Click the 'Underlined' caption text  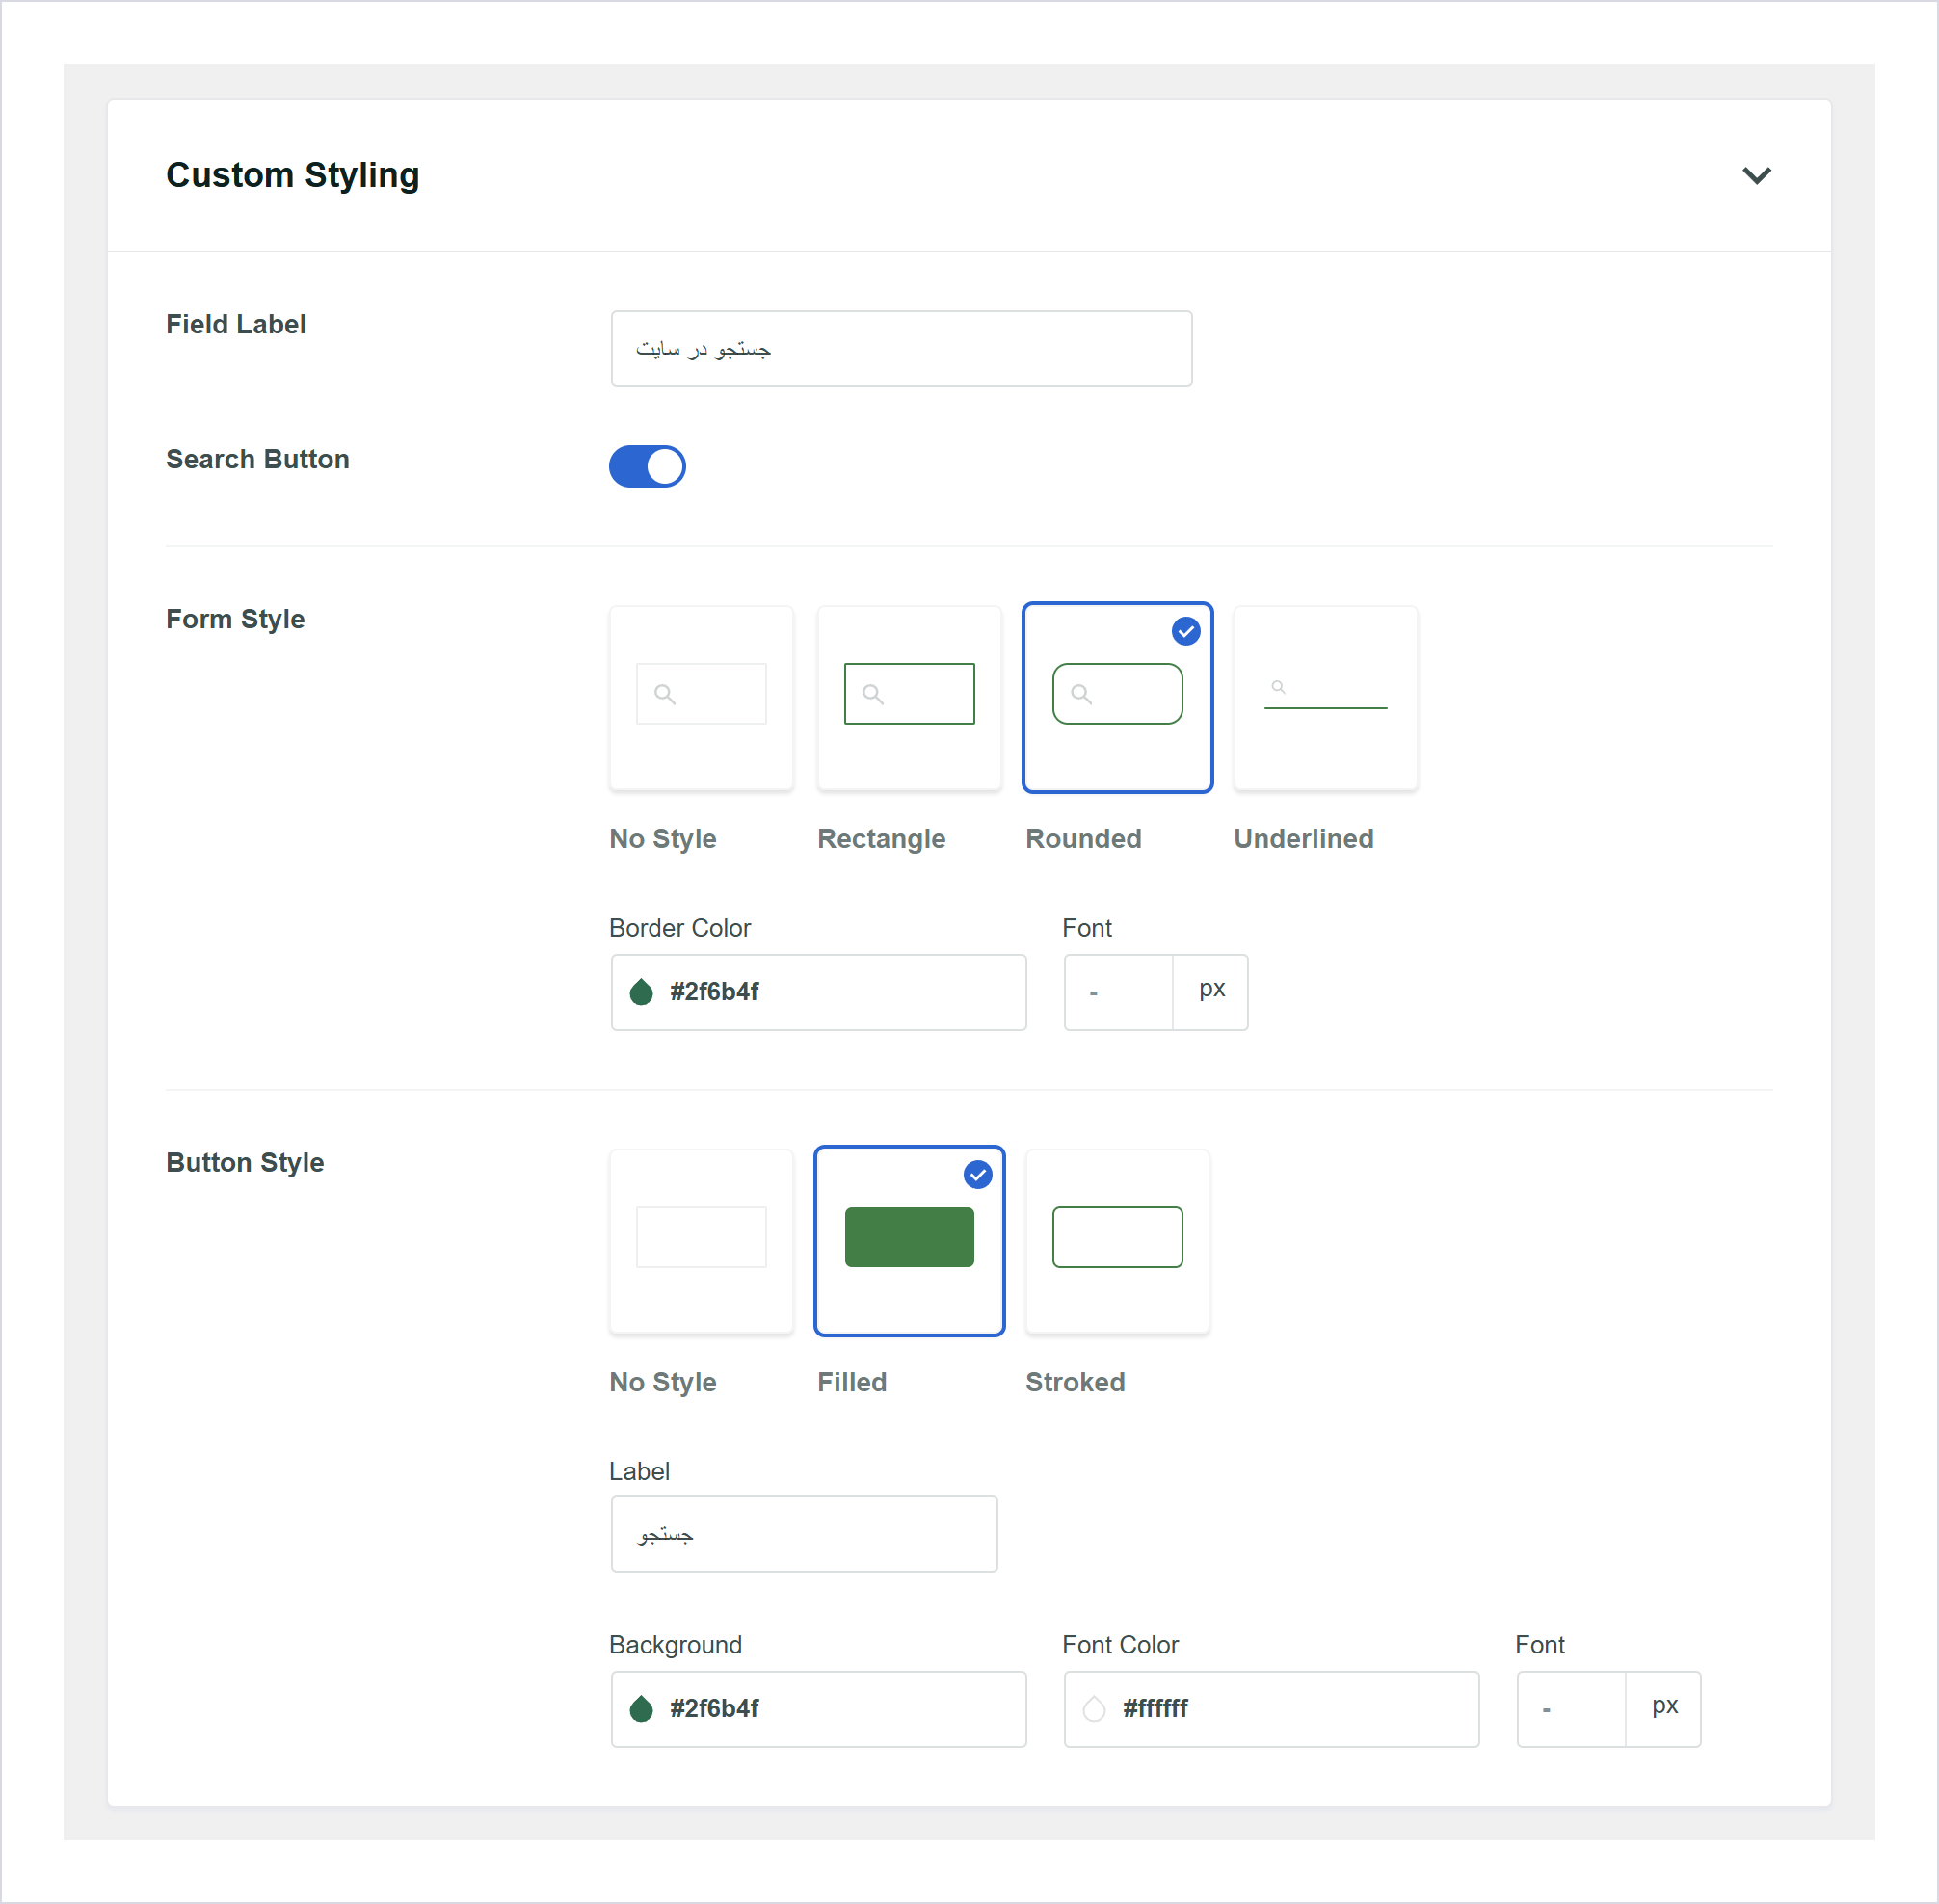[1303, 839]
